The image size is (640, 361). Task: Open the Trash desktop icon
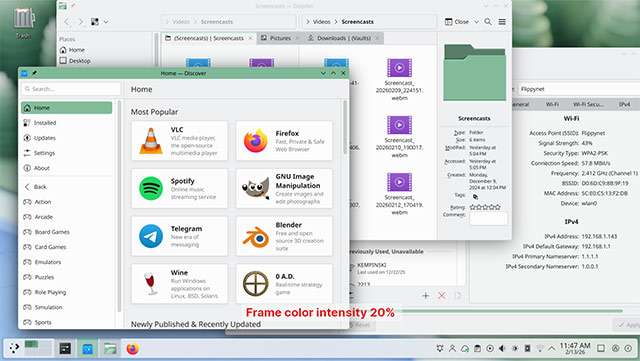[24, 23]
